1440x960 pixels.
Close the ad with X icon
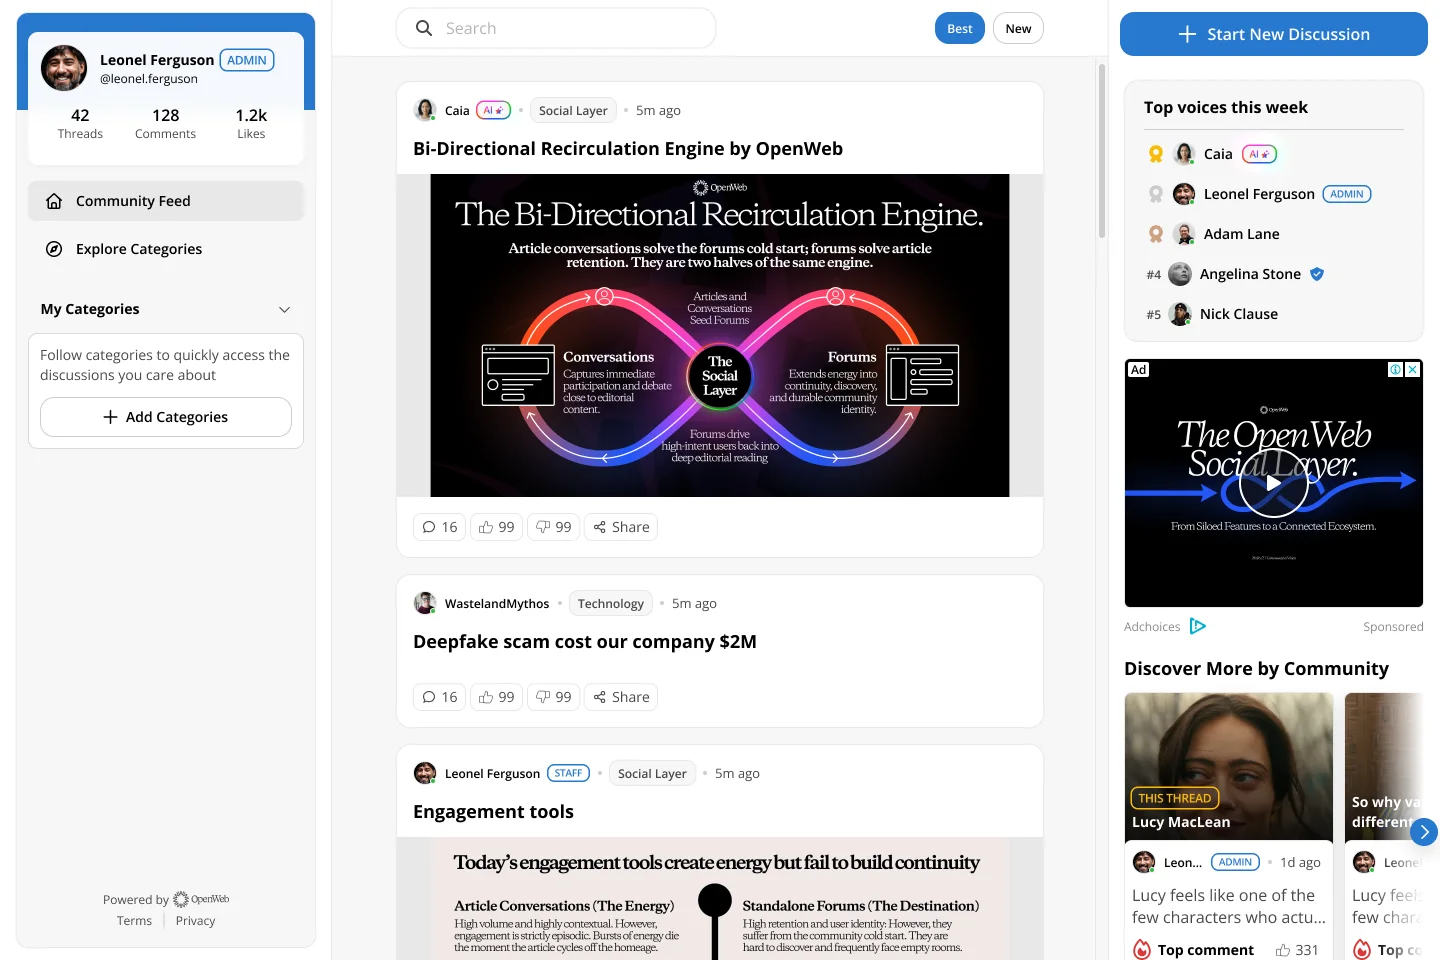pos(1412,370)
